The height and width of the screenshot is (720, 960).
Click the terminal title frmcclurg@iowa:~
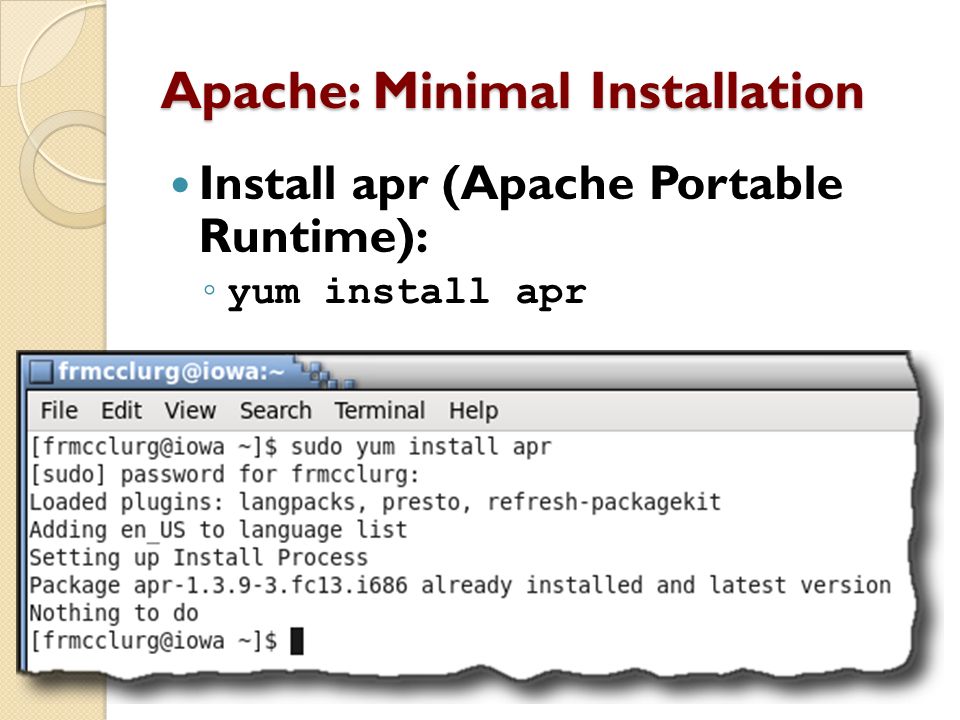point(171,371)
